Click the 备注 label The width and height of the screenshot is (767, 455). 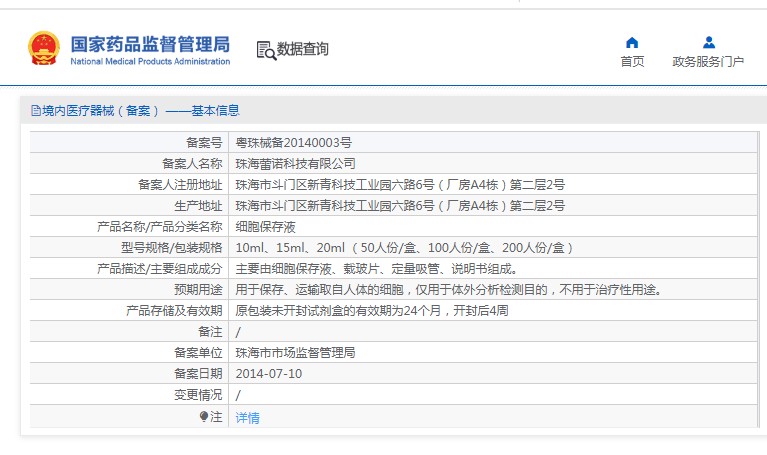[x=210, y=332]
